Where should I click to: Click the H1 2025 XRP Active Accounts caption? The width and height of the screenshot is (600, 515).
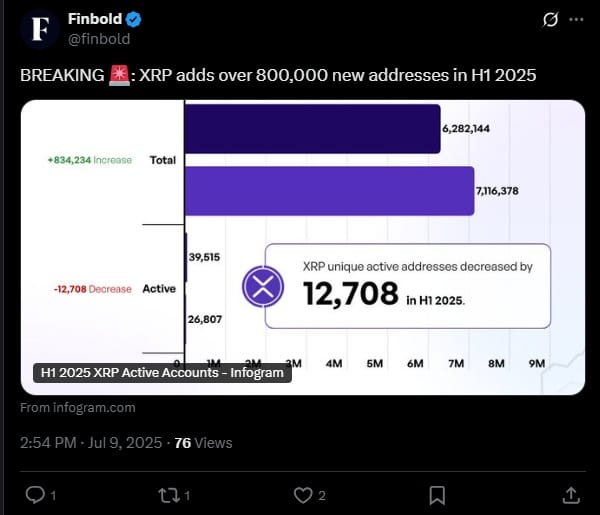coord(163,373)
